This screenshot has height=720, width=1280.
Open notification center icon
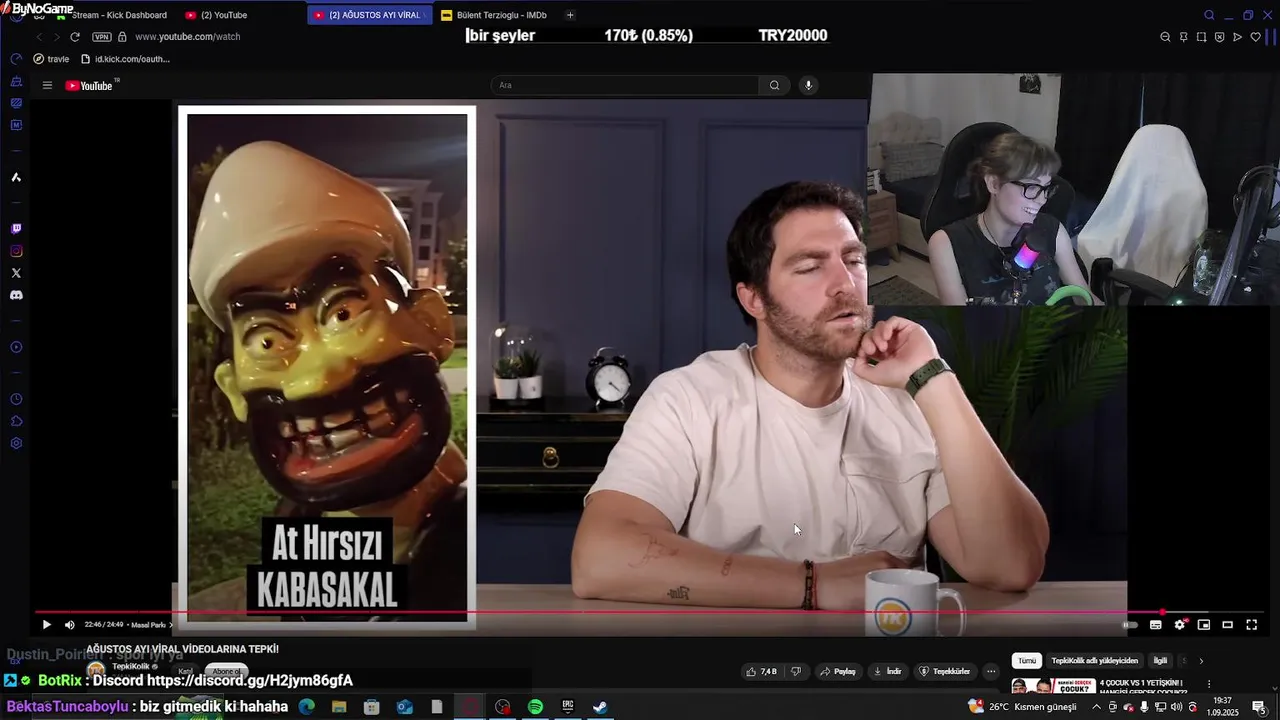[x=1258, y=707]
